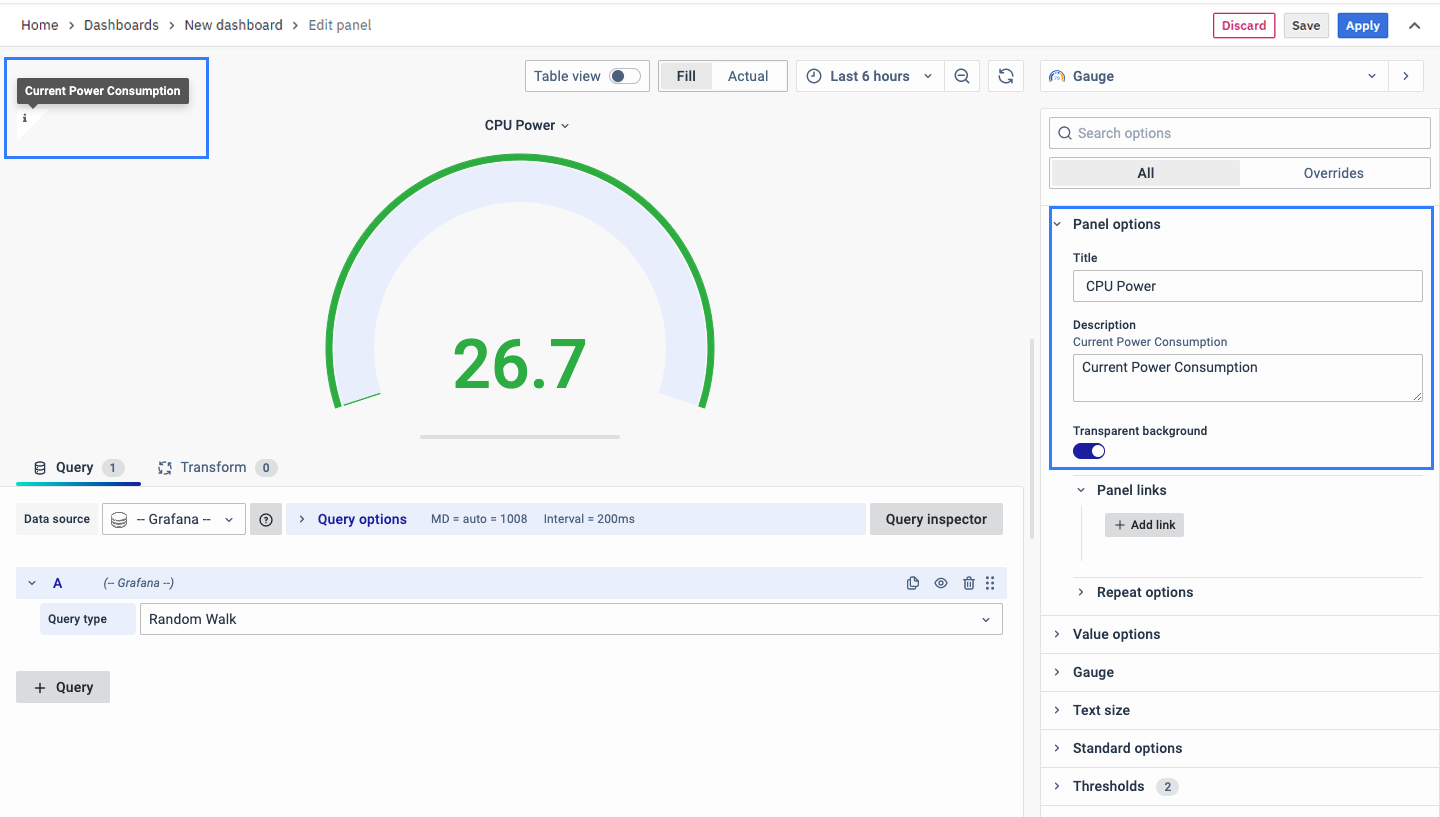Click the Apply button
Screen dimensions: 1440x817
tap(1362, 26)
